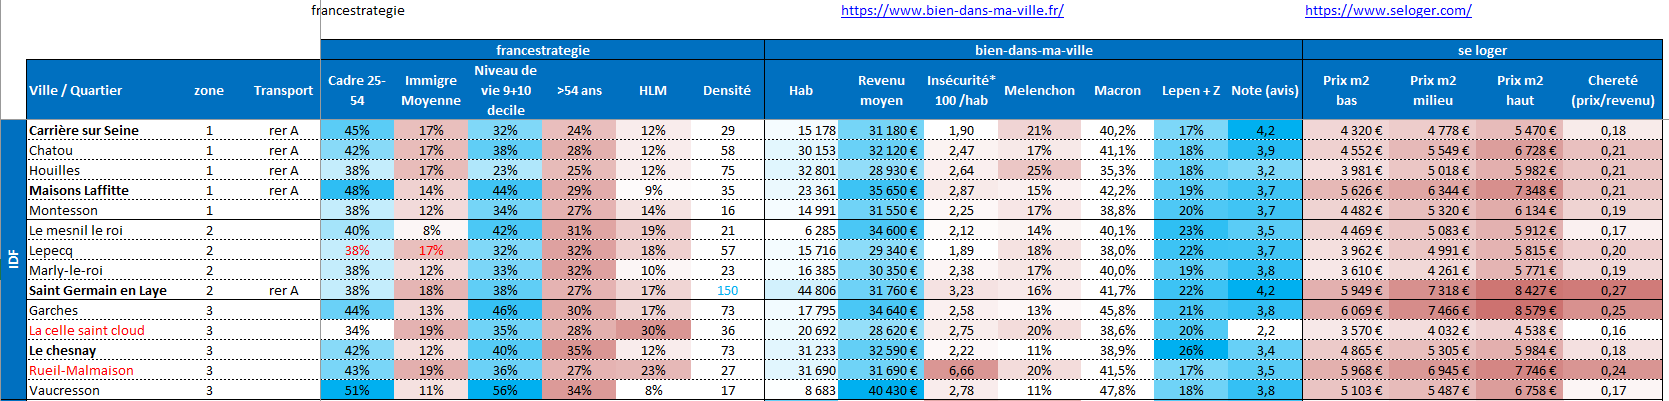
Task: Select the '2,2' note cell
Action: pyautogui.click(x=1265, y=330)
